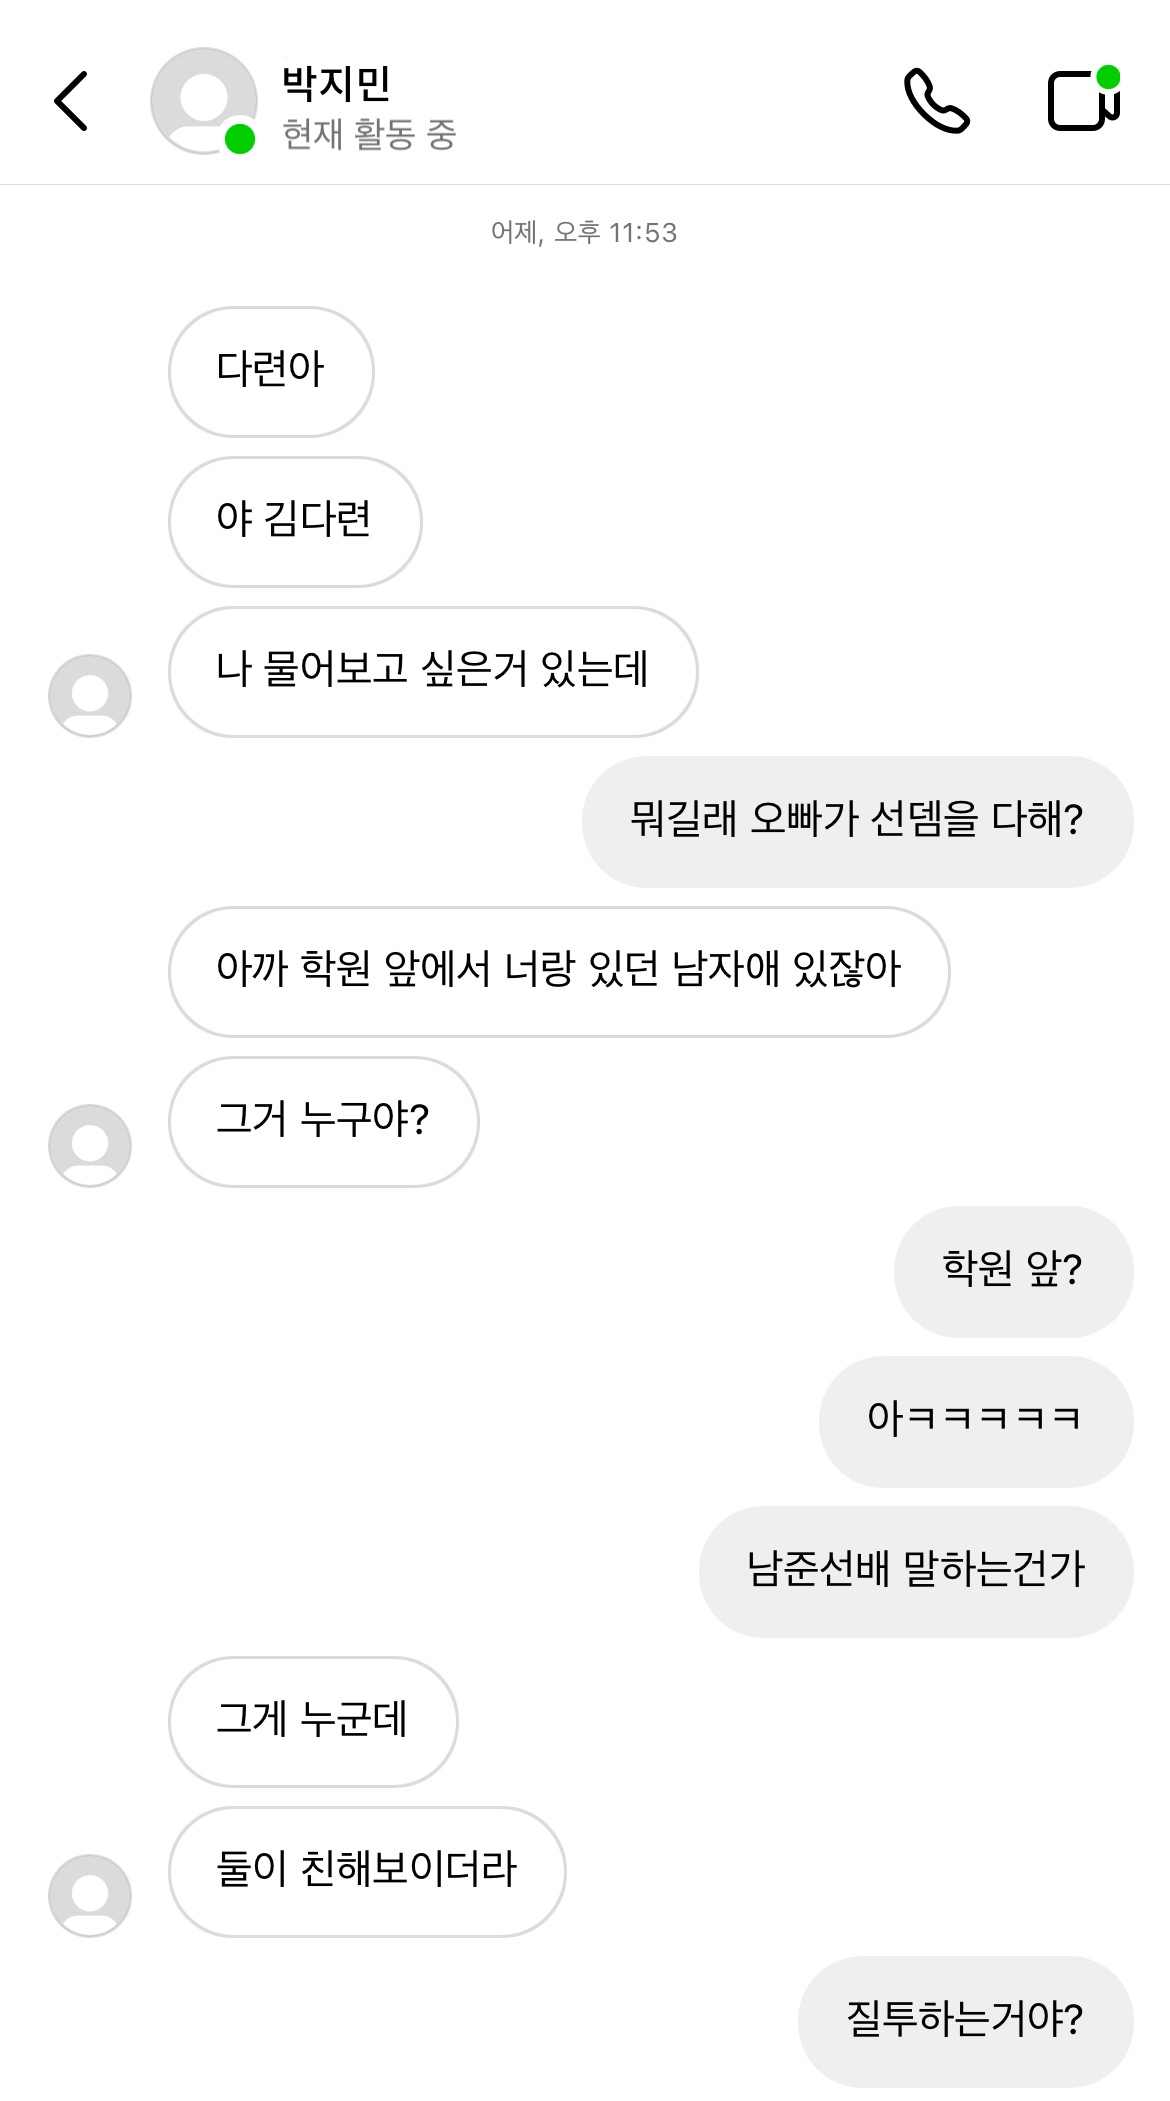The height and width of the screenshot is (2101, 1170).
Task: Open 박지민's header profile picture
Action: click(x=204, y=101)
